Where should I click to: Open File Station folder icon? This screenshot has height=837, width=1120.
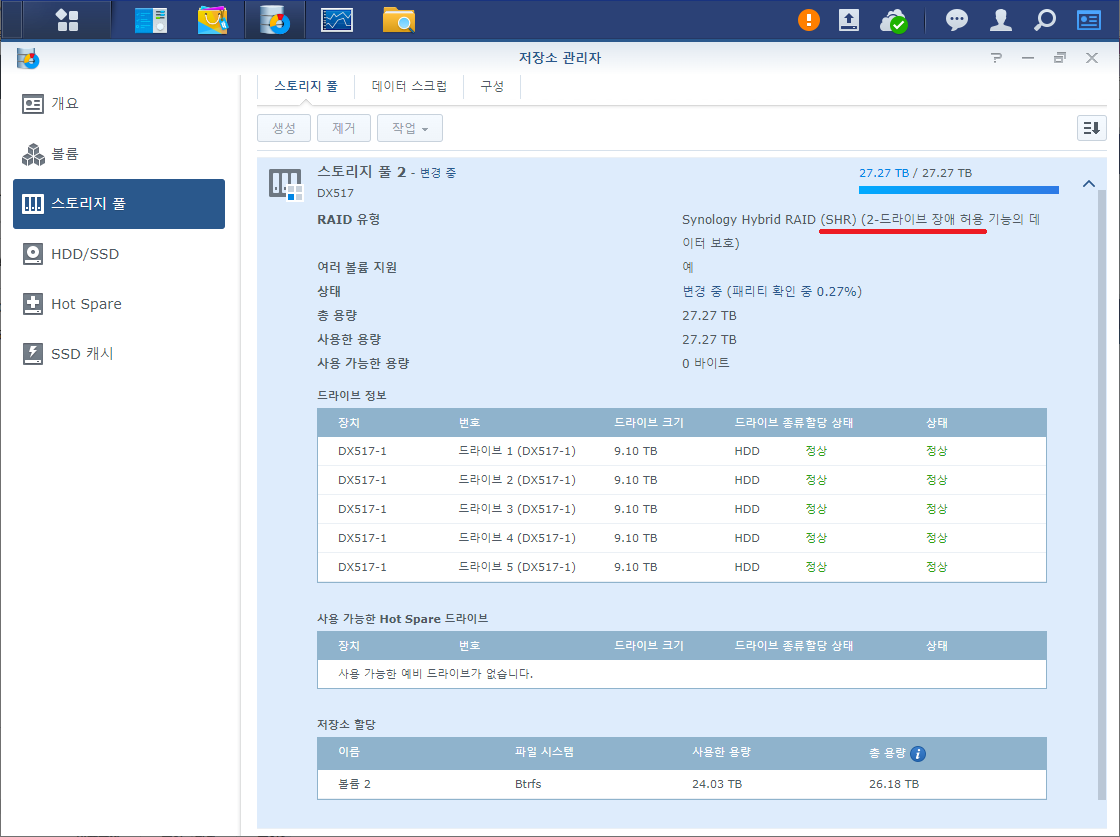(399, 20)
